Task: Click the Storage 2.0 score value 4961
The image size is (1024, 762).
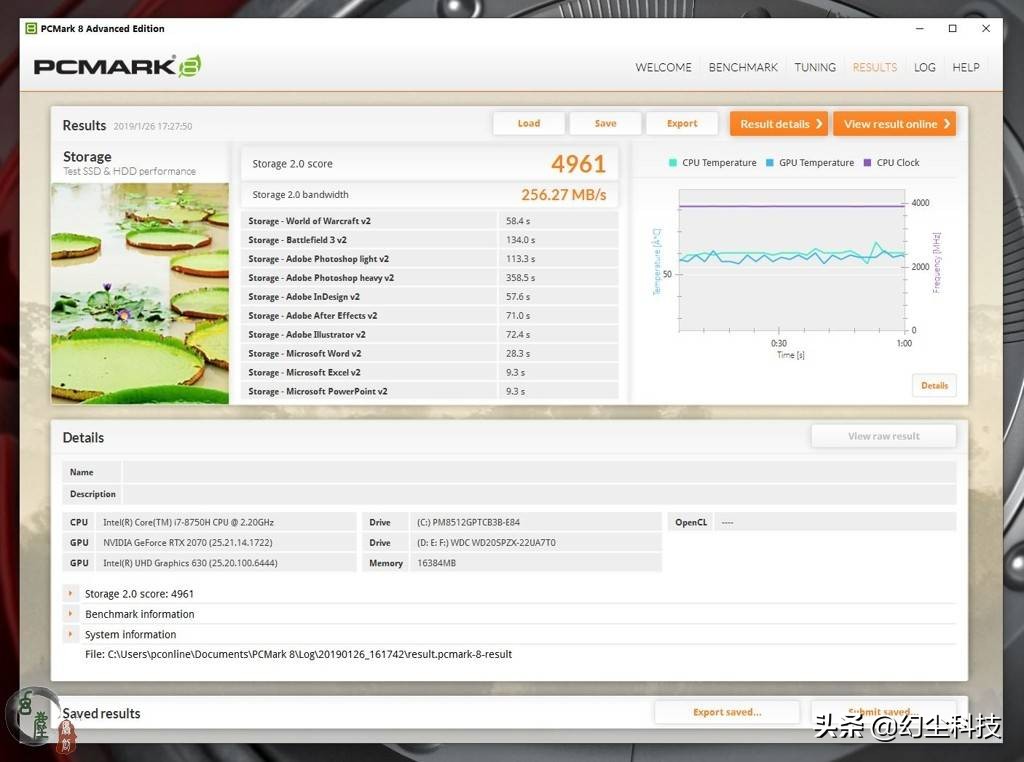Action: tap(579, 164)
